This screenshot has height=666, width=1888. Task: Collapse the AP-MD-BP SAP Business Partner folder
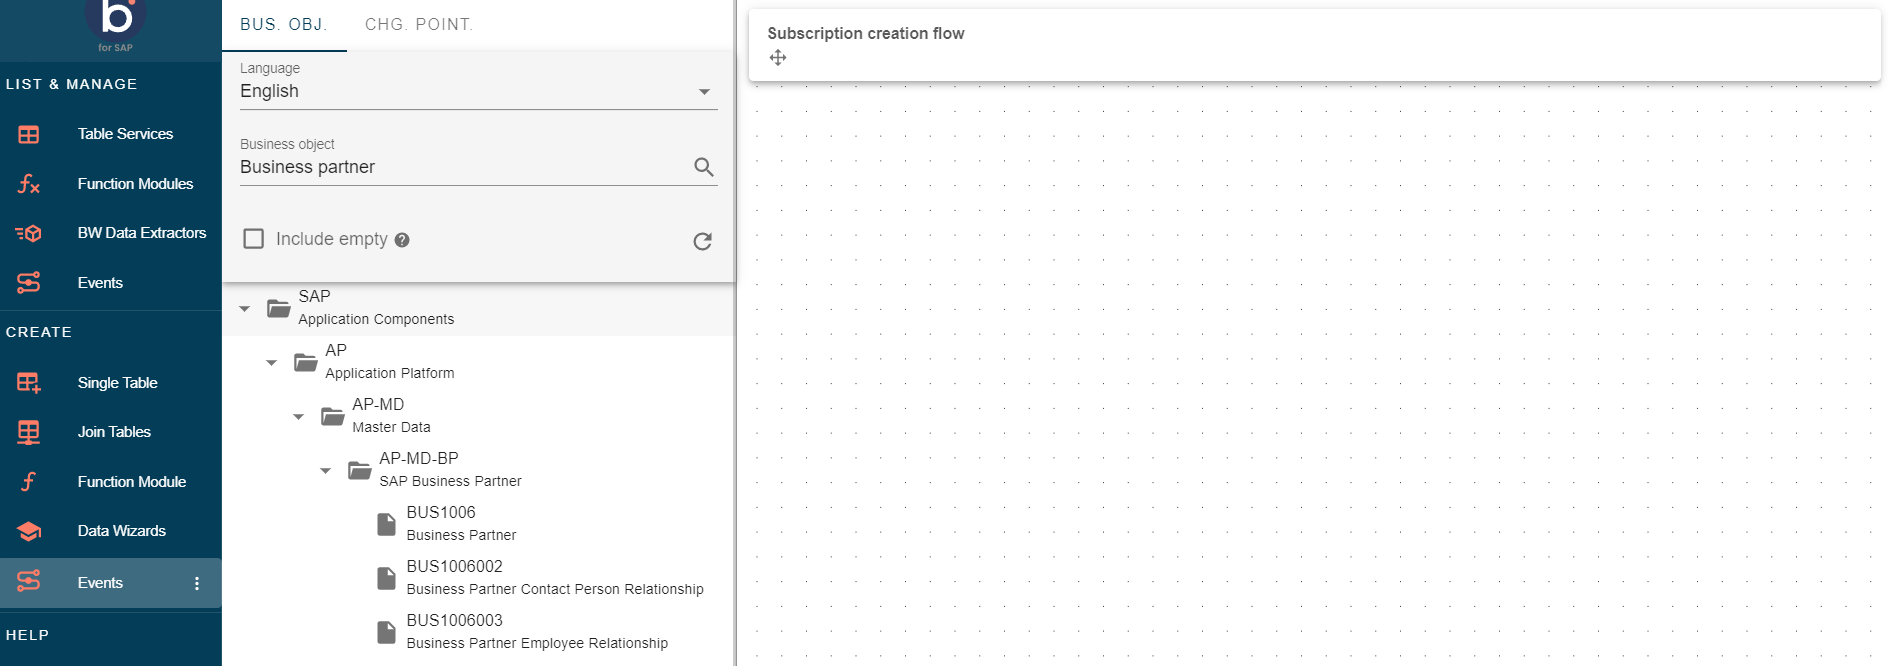click(x=325, y=471)
